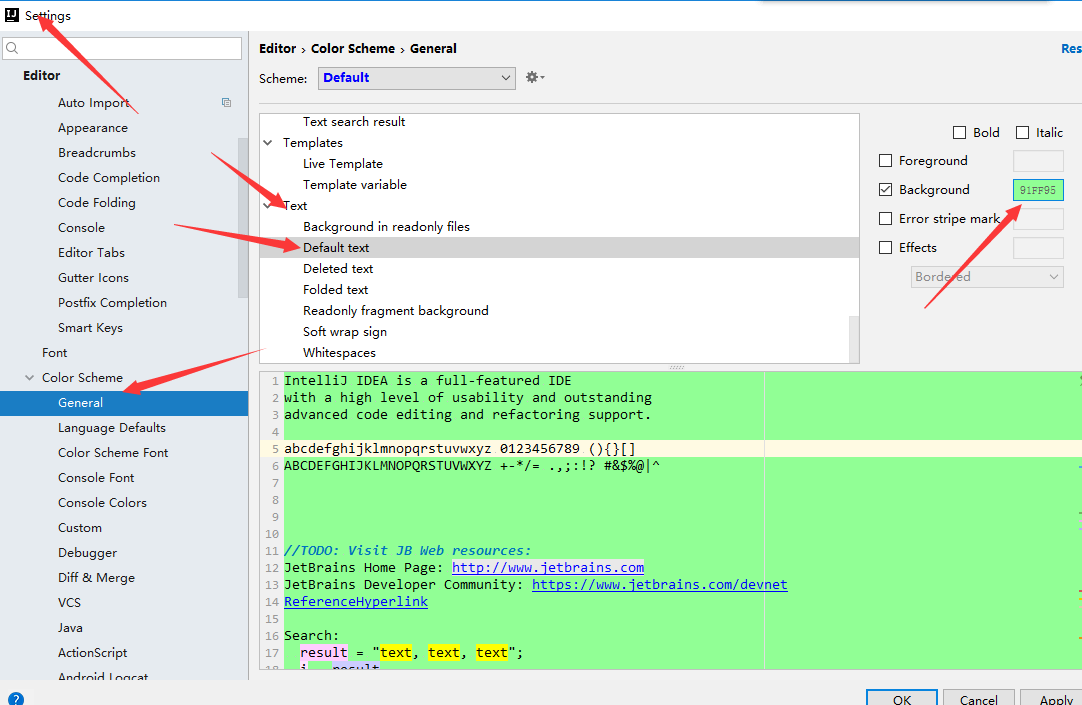Open the help question mark icon
Viewport: 1082px width, 705px height.
[x=15, y=699]
